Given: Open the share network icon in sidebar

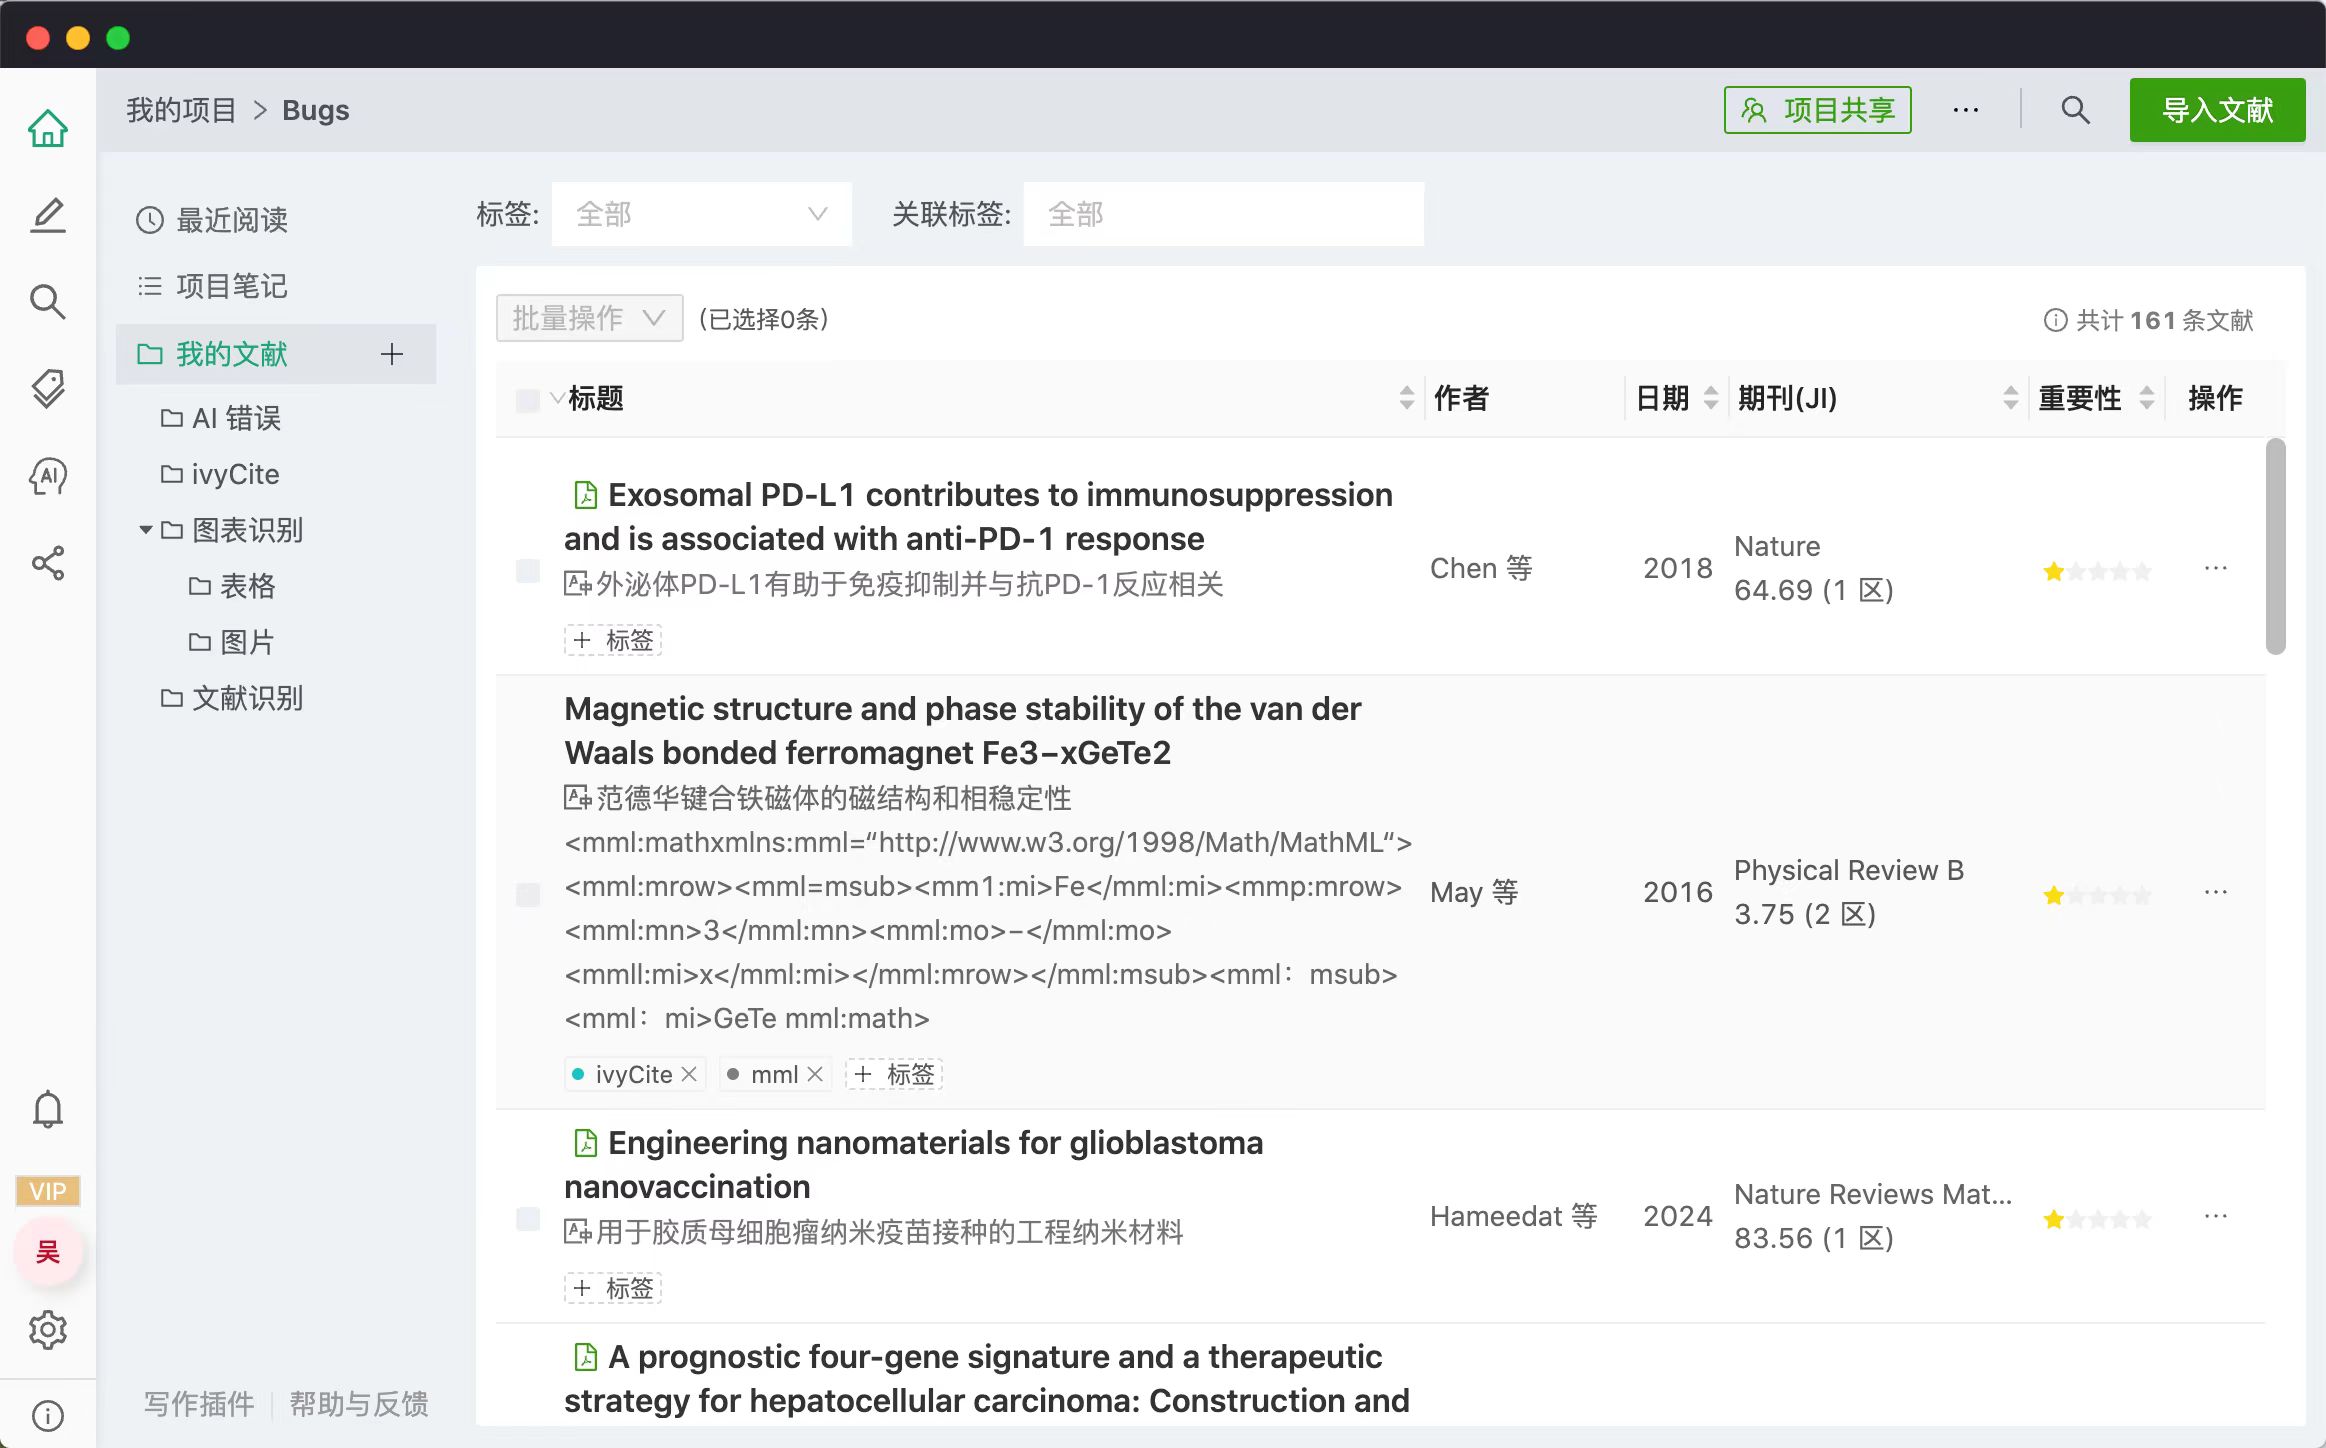Looking at the screenshot, I should [x=47, y=563].
